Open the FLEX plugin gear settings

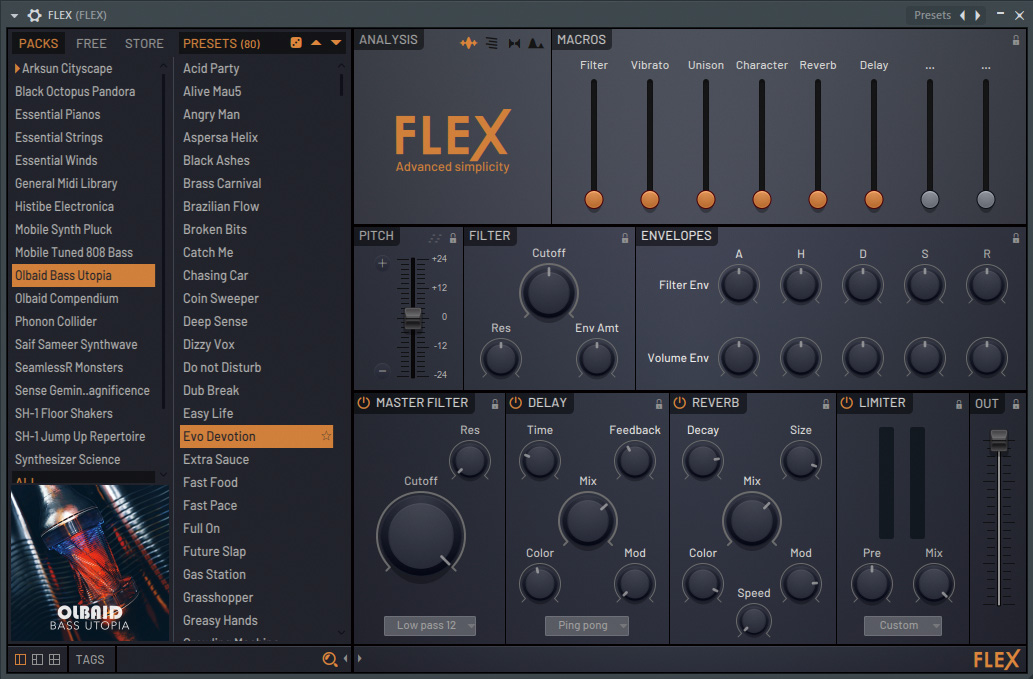(x=35, y=15)
